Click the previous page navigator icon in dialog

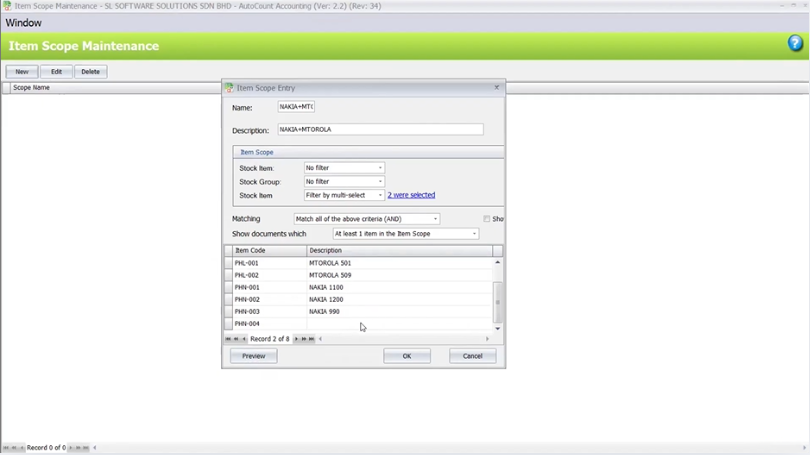point(236,339)
